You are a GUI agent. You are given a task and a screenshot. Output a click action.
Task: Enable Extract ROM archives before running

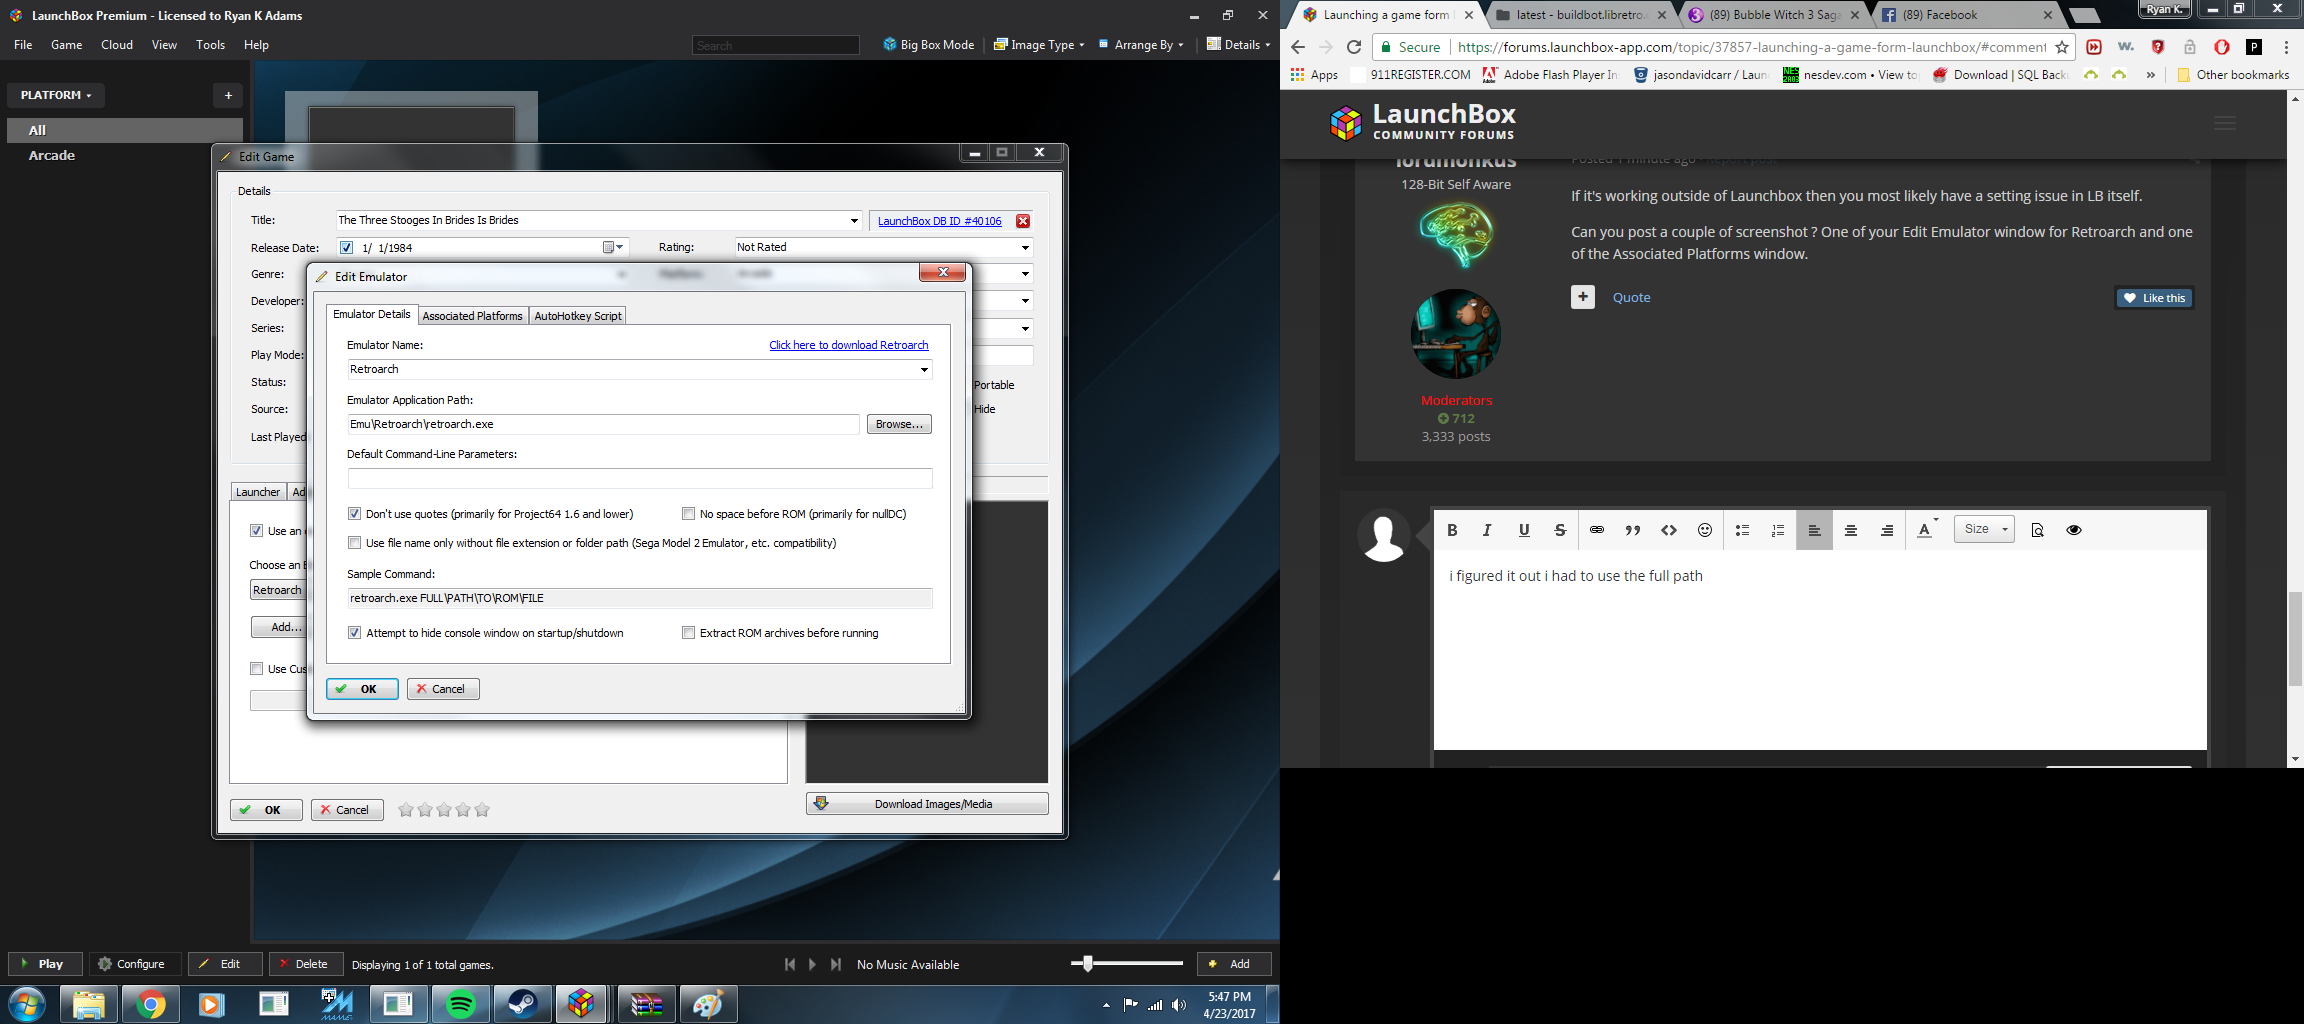tap(688, 633)
